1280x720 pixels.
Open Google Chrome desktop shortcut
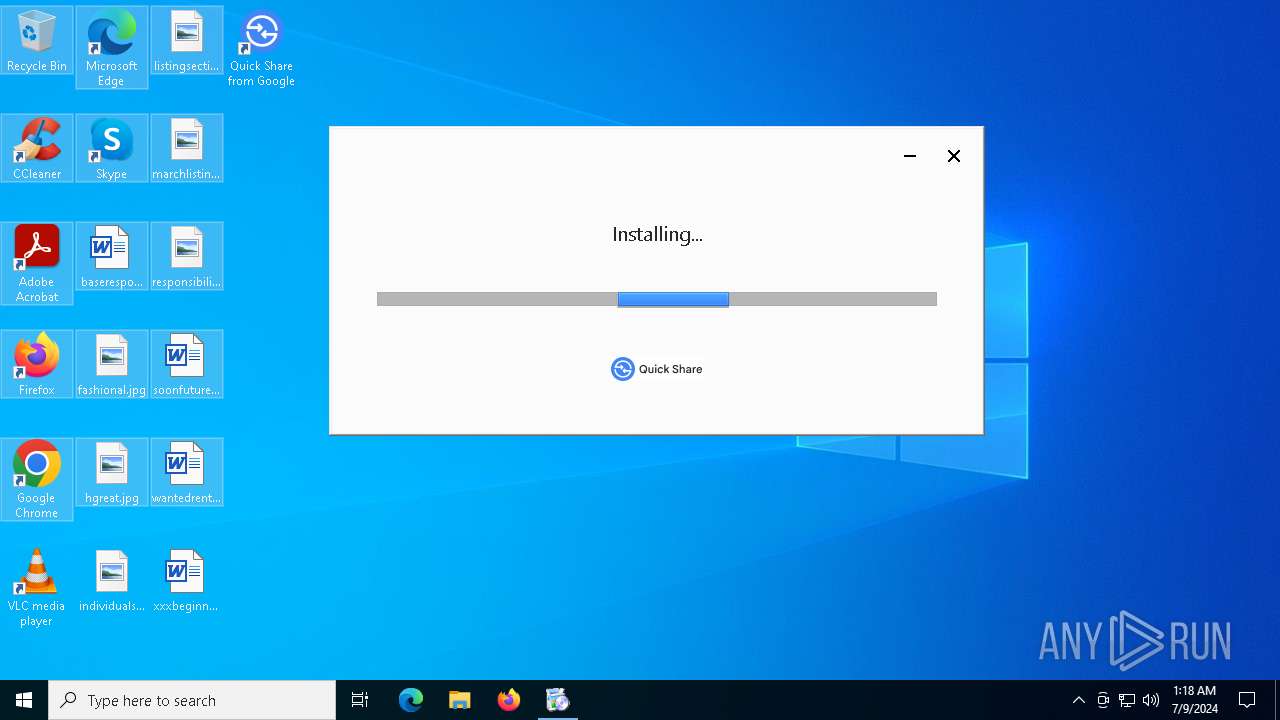click(x=37, y=479)
